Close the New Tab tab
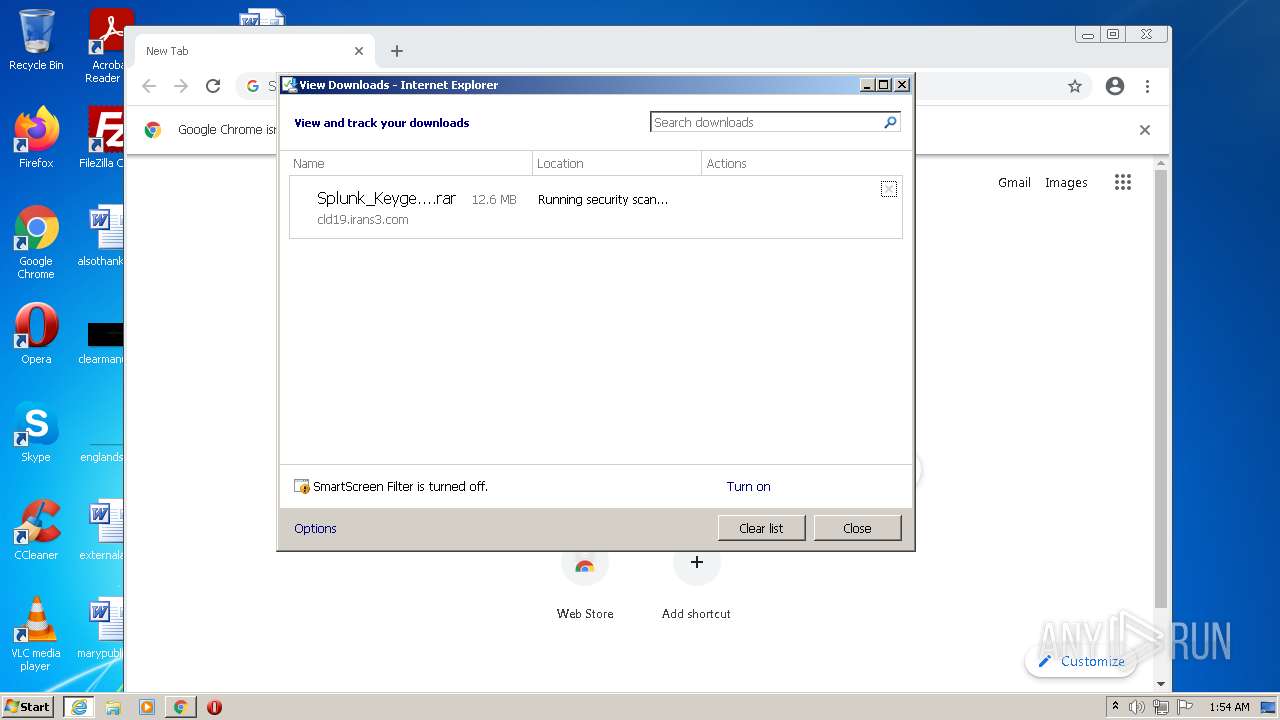The height and width of the screenshot is (720, 1280). click(x=359, y=51)
